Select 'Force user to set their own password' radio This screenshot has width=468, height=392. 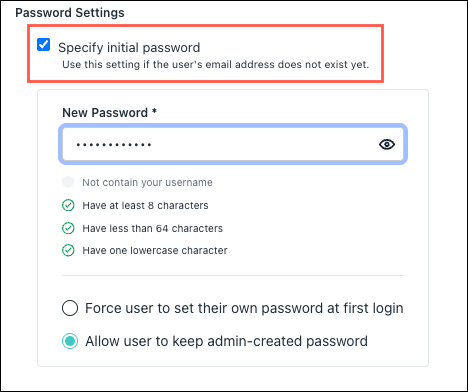(x=70, y=308)
